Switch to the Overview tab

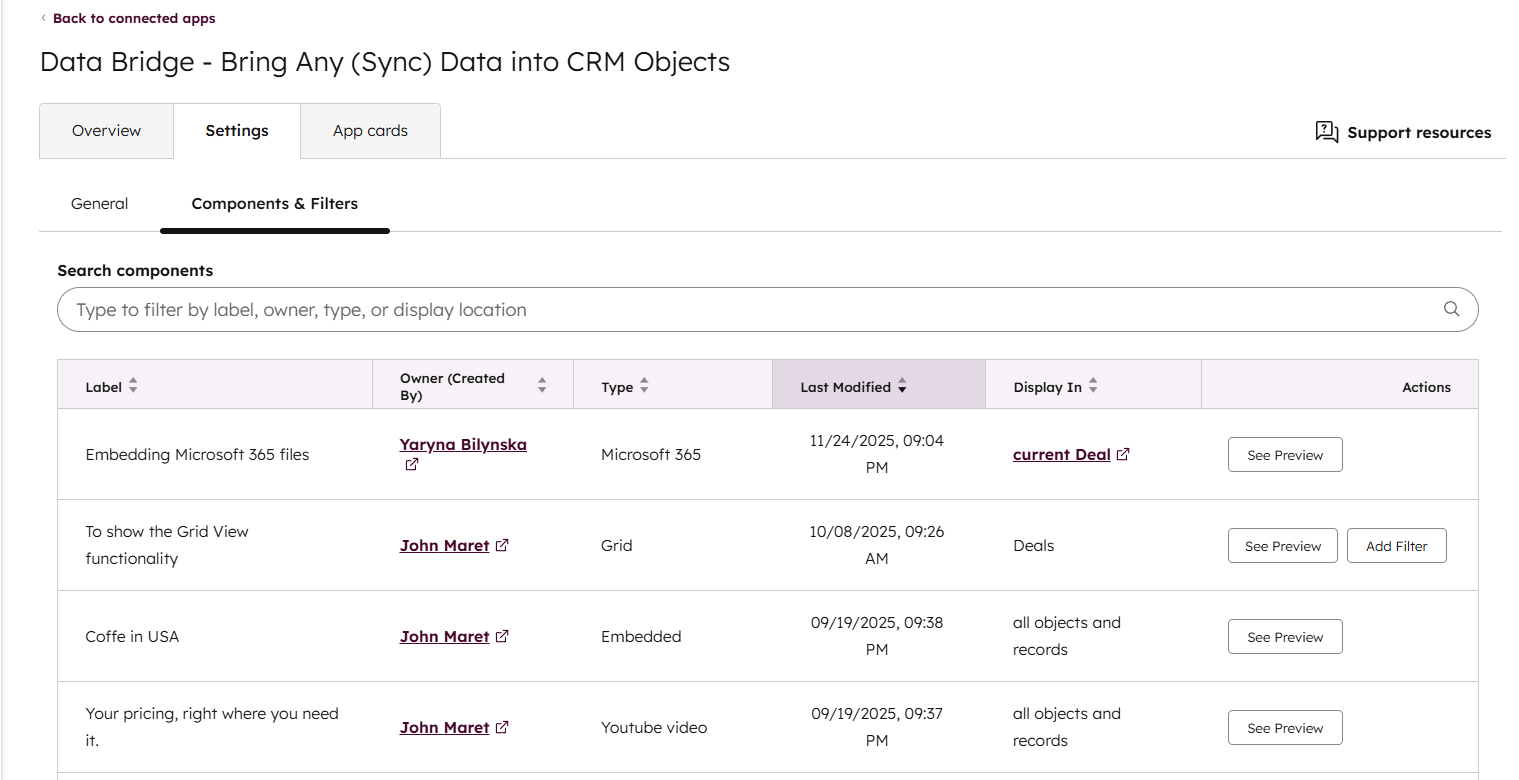click(x=106, y=131)
